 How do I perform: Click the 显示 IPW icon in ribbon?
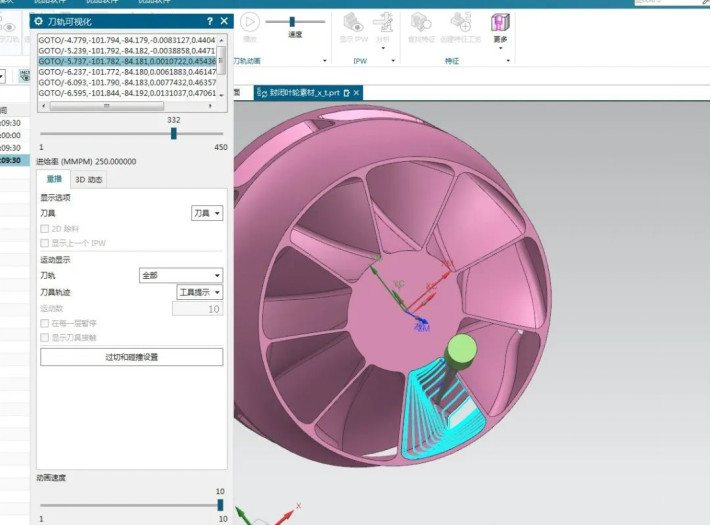coord(352,22)
